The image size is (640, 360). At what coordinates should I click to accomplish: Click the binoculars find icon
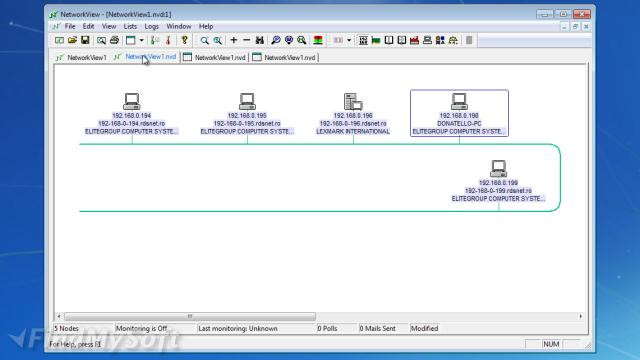260,40
